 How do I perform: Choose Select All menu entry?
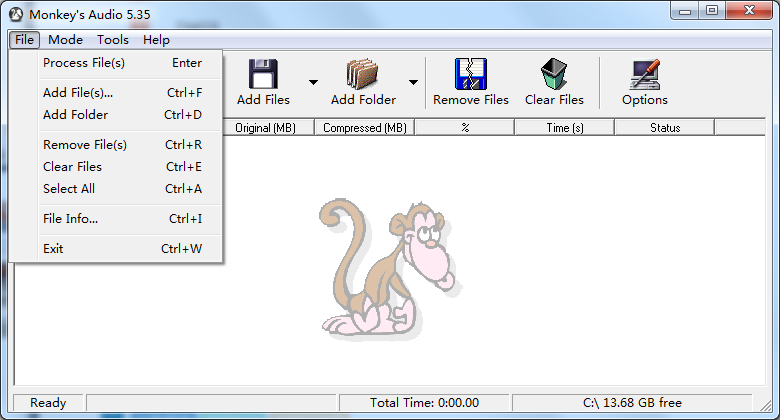click(122, 189)
